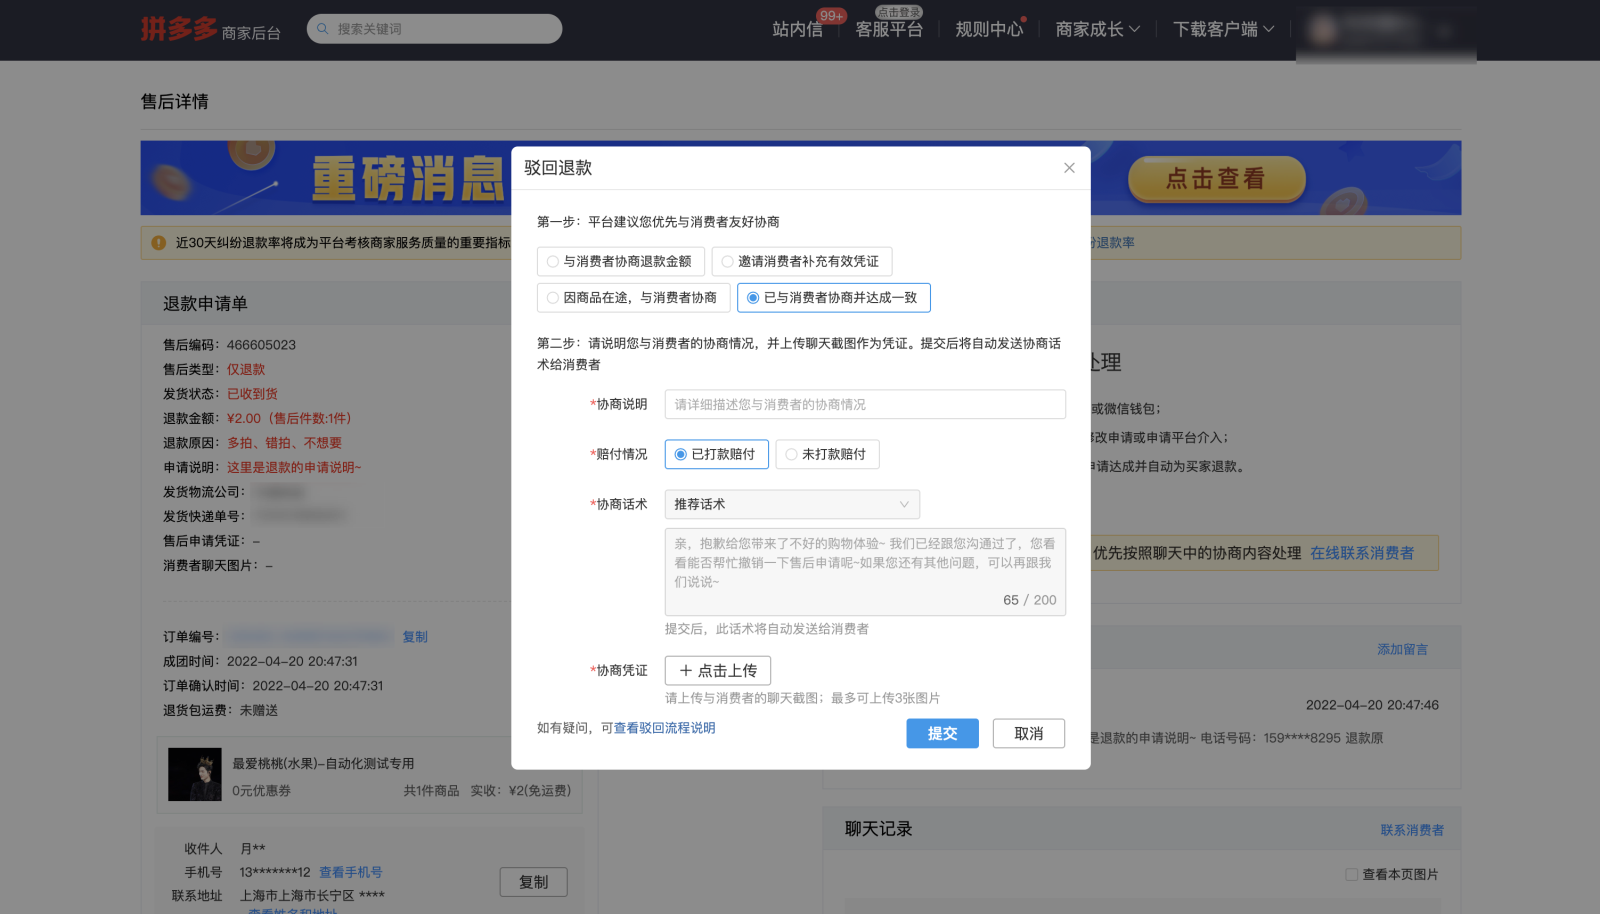Click the blurred user avatar in header

click(x=1323, y=30)
